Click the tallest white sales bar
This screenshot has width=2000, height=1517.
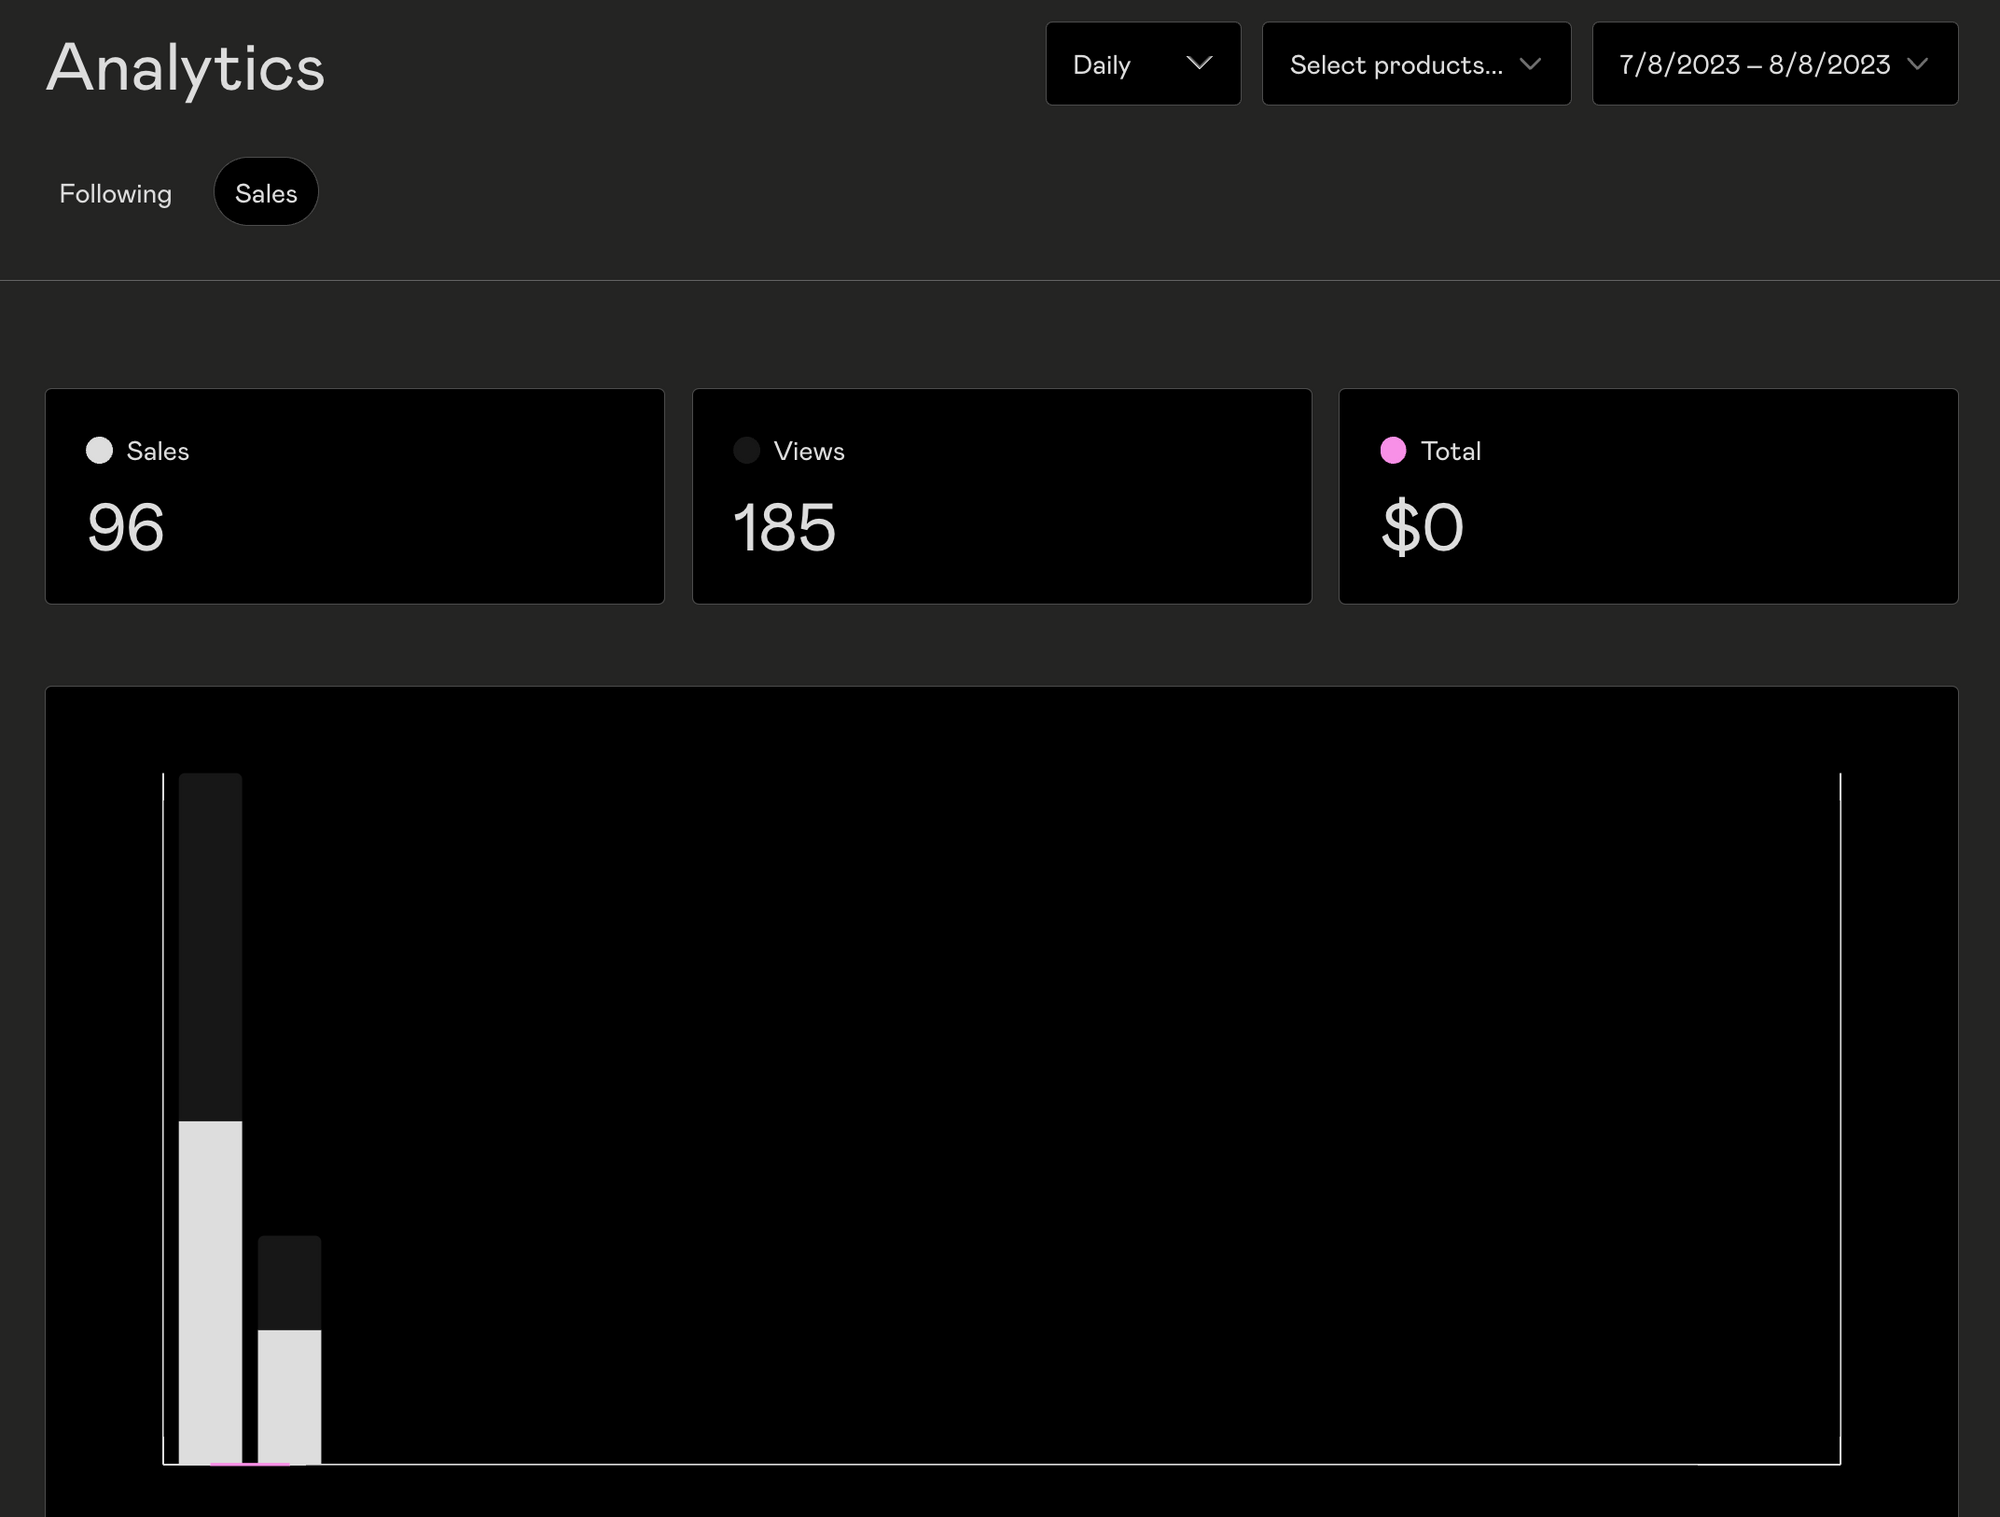coord(210,1290)
